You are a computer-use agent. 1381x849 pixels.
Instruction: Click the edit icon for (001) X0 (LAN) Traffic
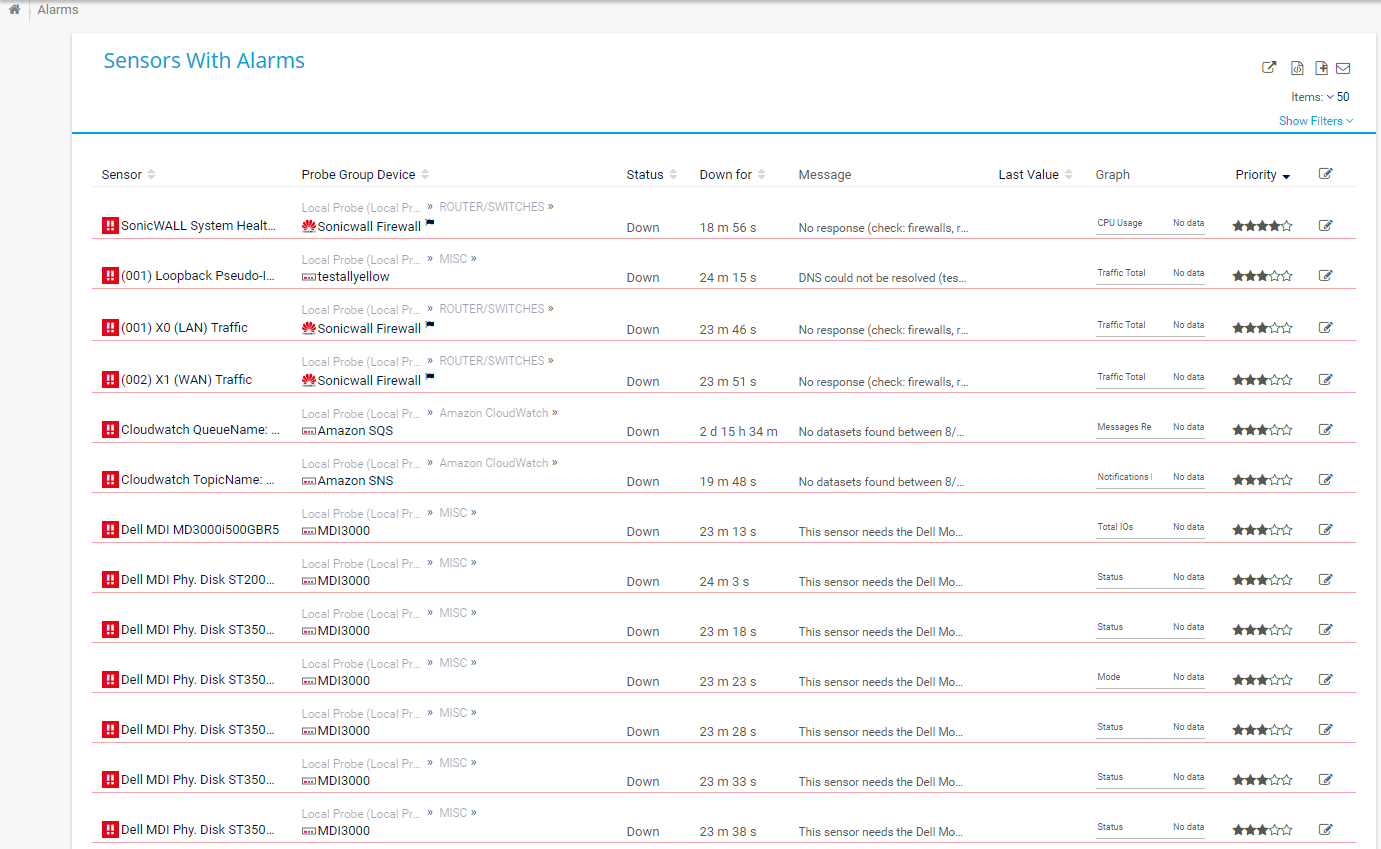coord(1326,328)
